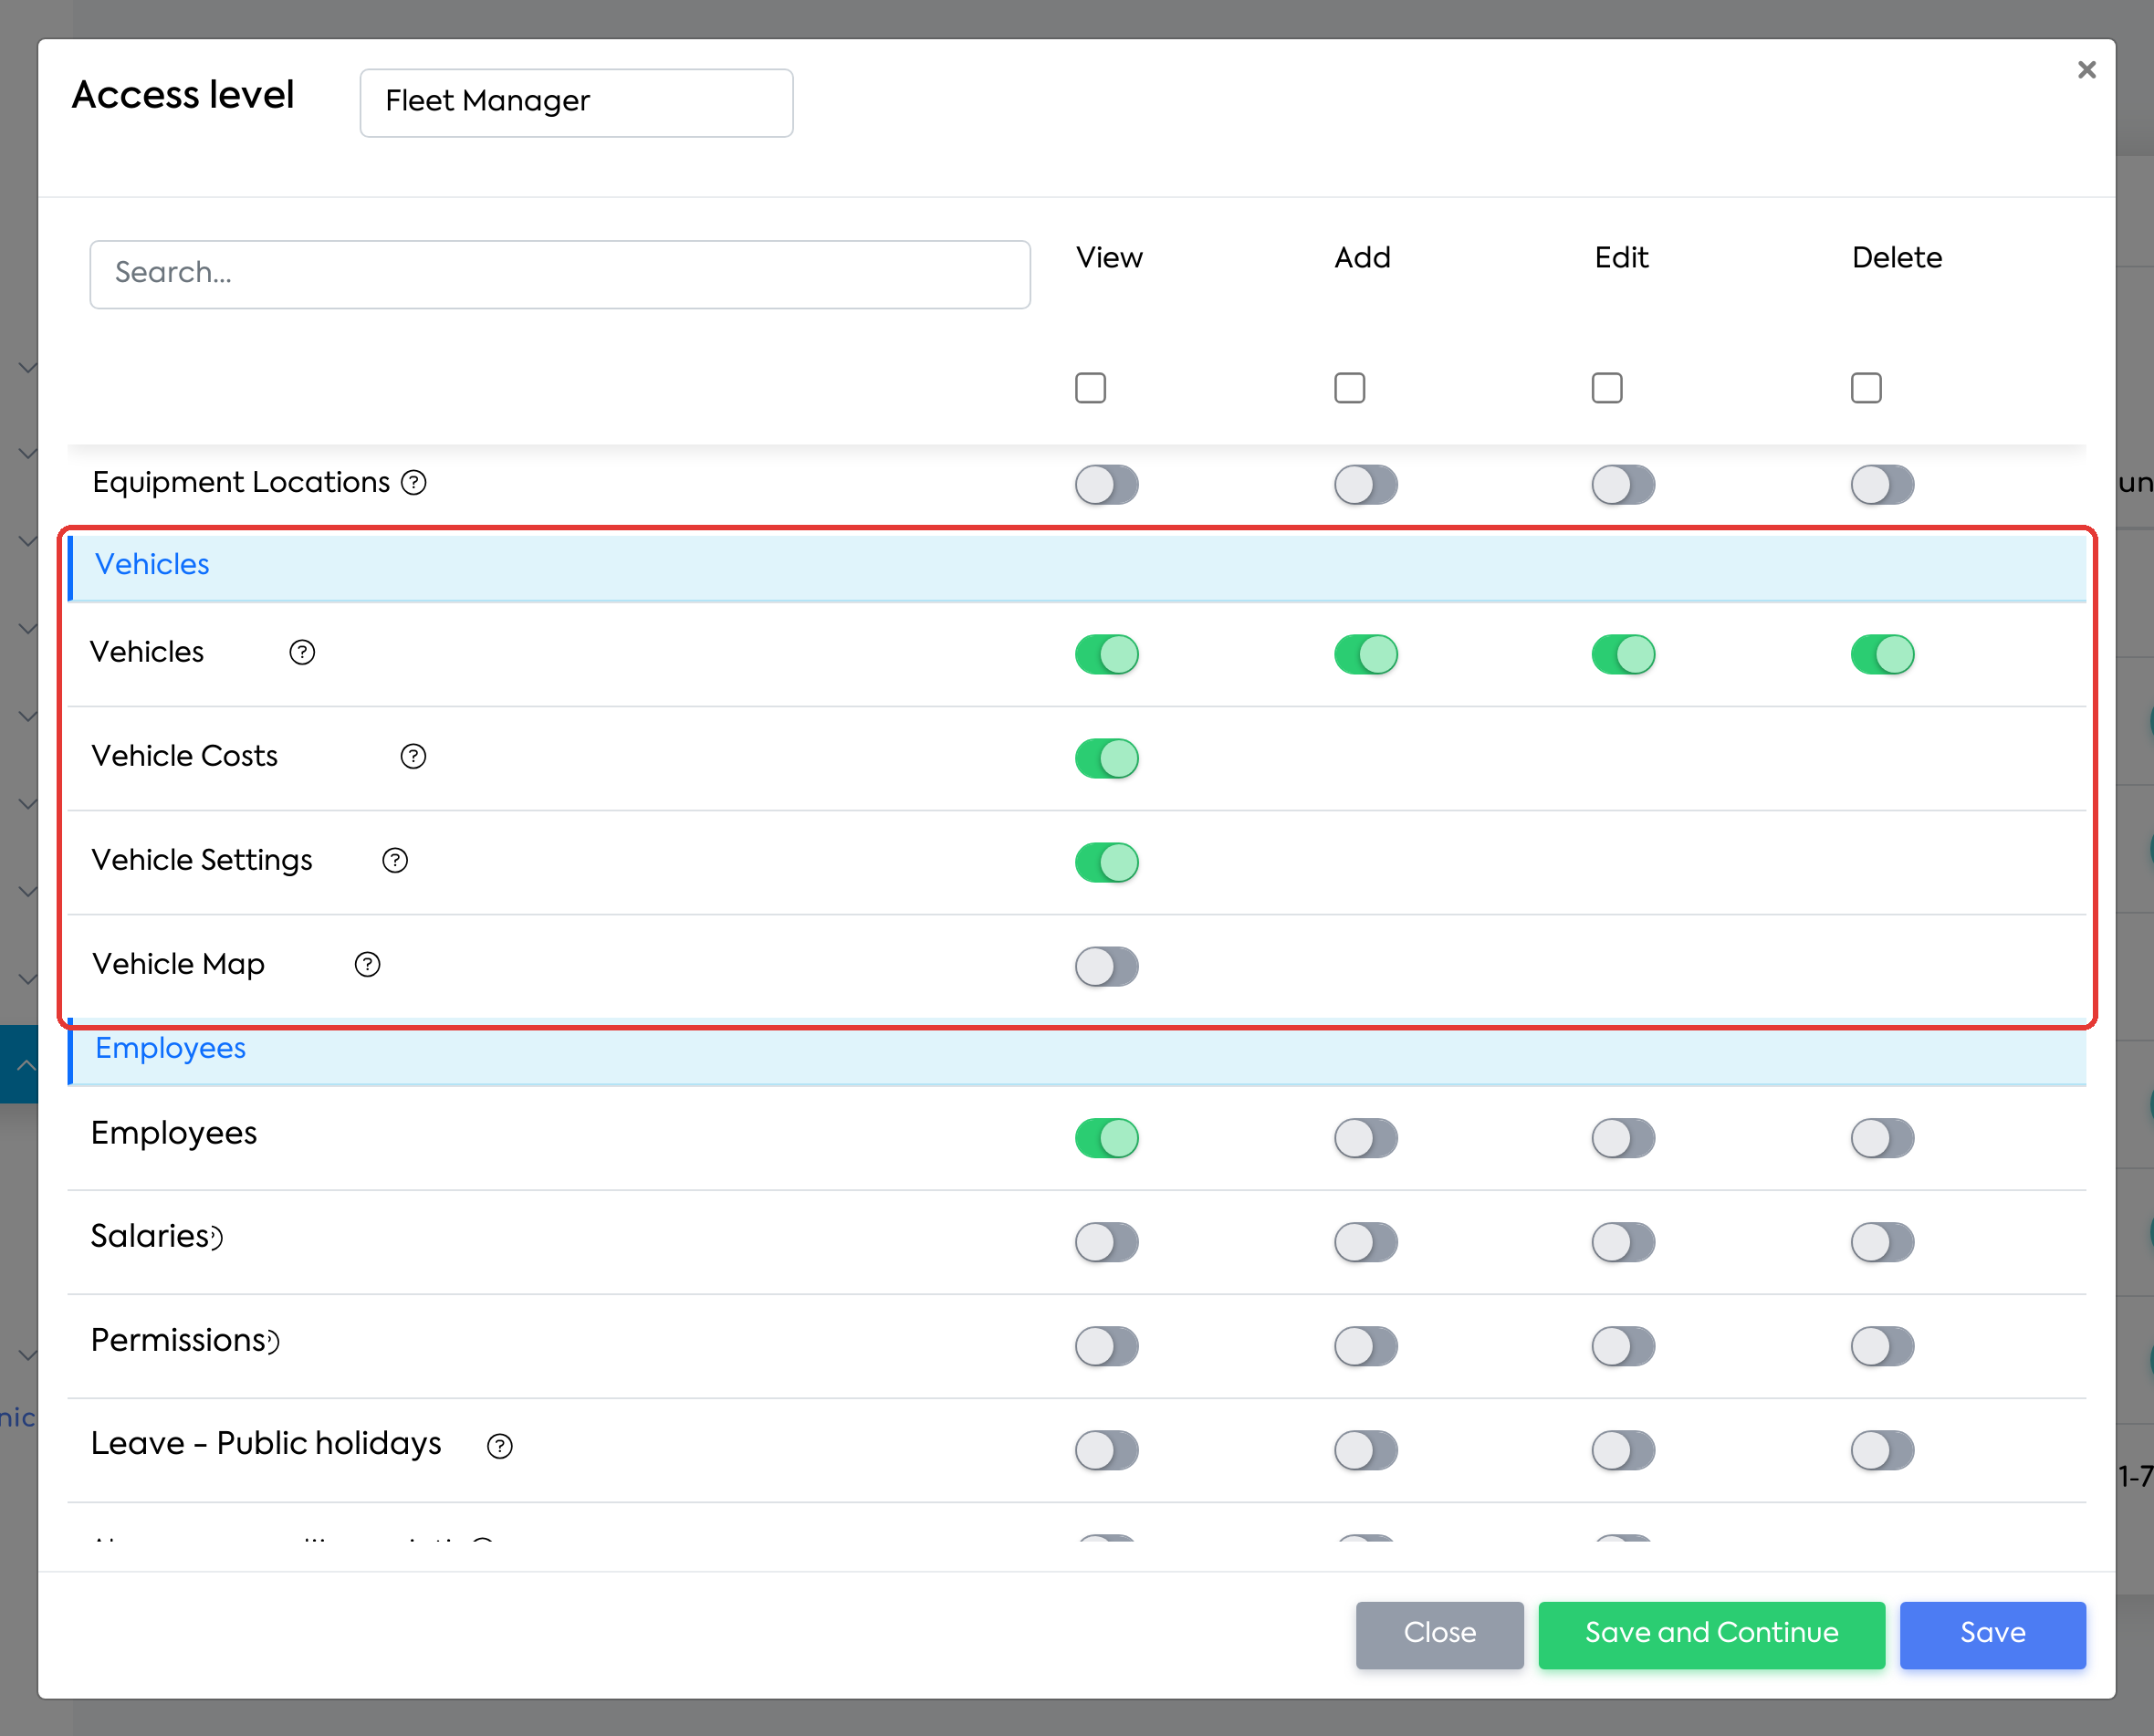Viewport: 2154px width, 1736px height.
Task: Turn off Vehicle Costs View toggle
Action: click(x=1107, y=759)
